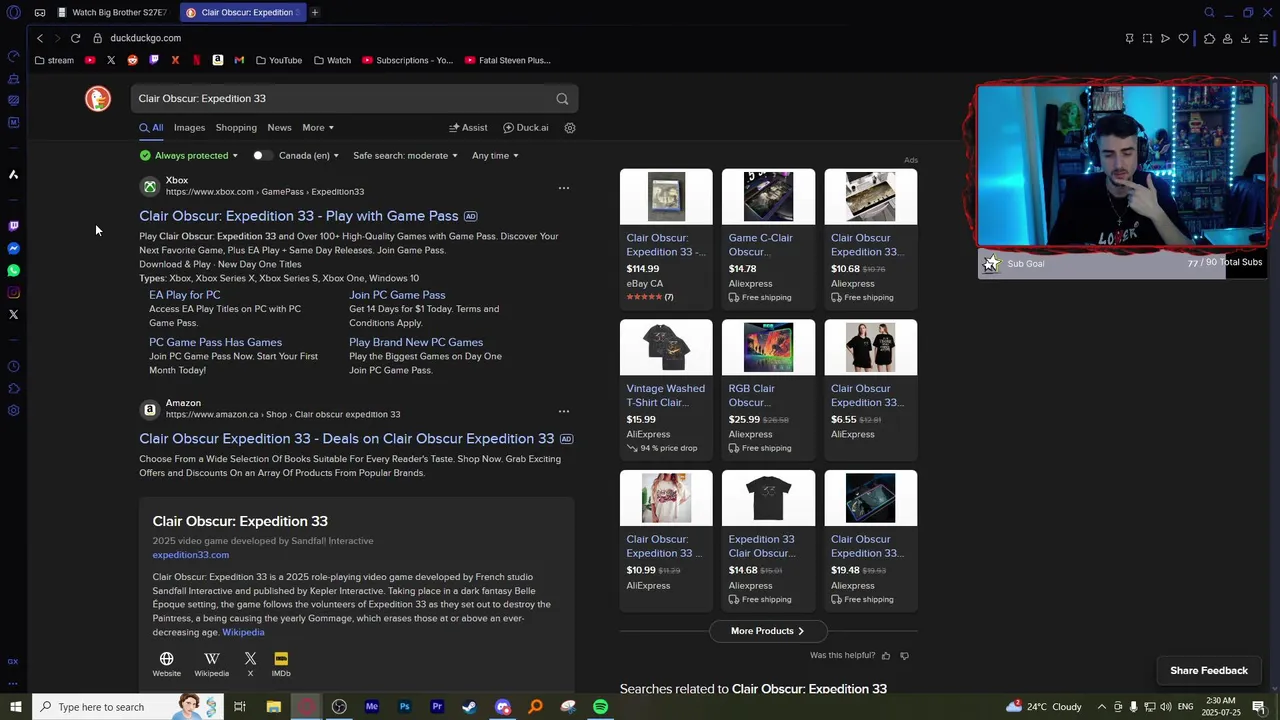Switch to the News tab
This screenshot has height=720, width=1280.
[x=279, y=128]
